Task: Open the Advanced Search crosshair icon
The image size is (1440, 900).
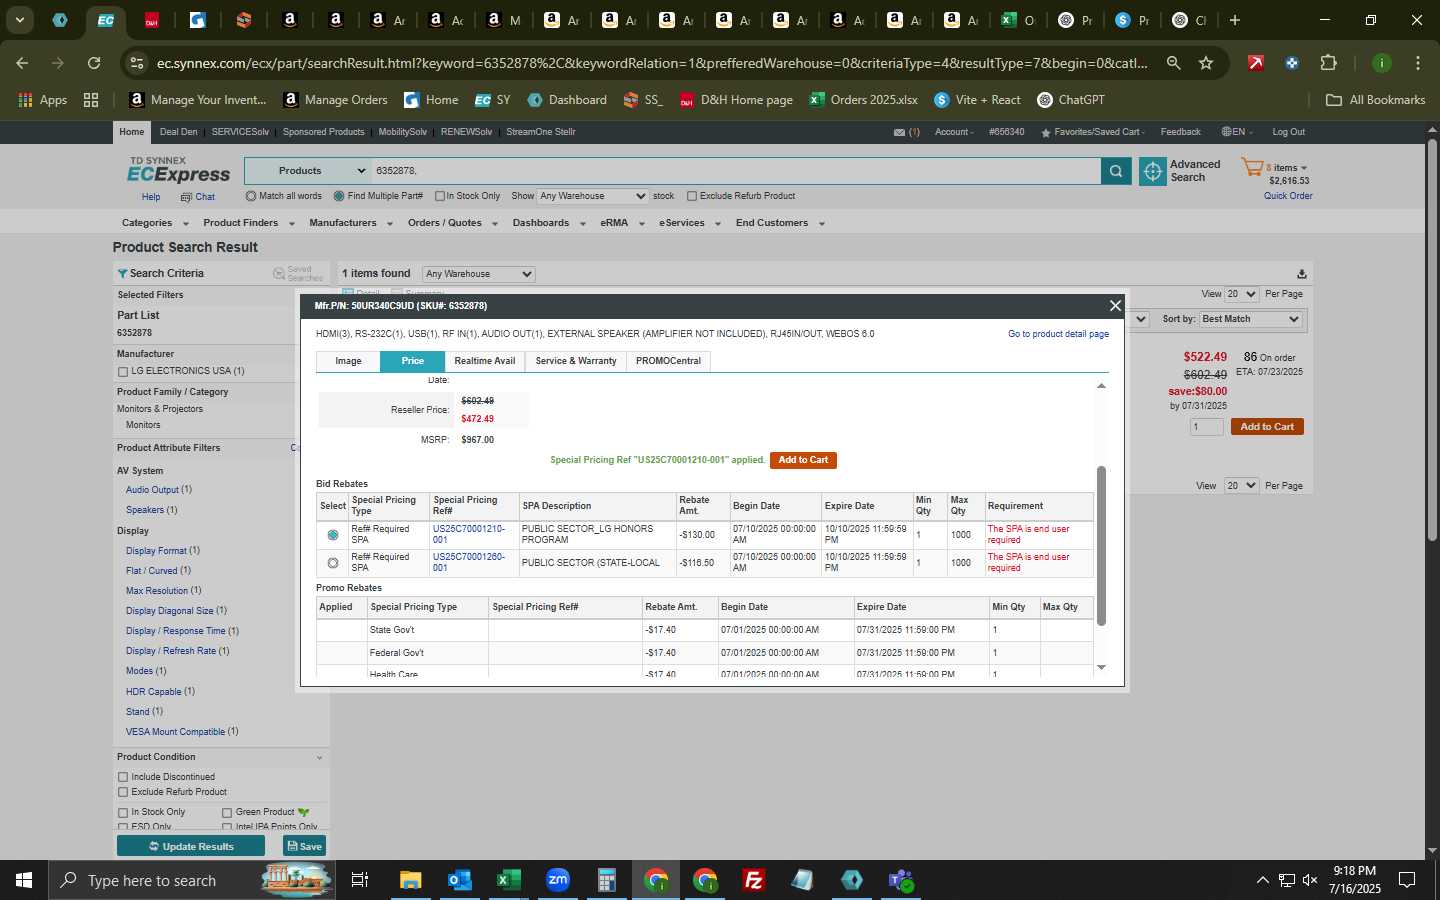Action: [x=1153, y=171]
